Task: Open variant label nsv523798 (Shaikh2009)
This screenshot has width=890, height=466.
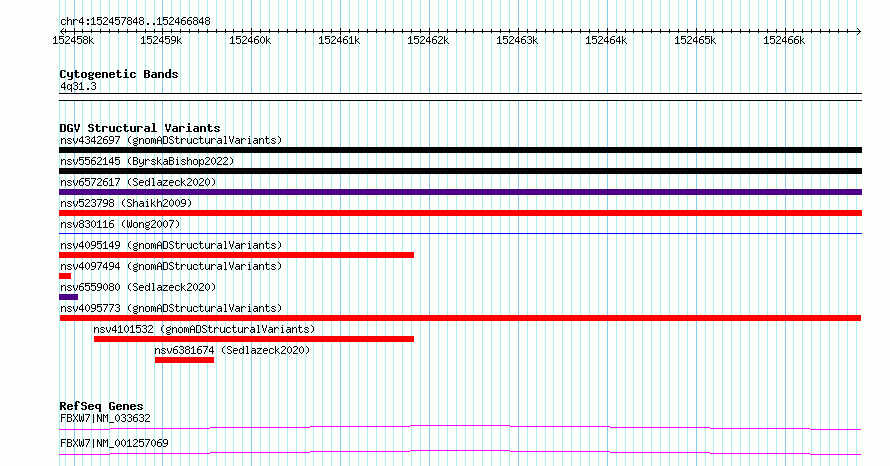Action: [x=126, y=203]
